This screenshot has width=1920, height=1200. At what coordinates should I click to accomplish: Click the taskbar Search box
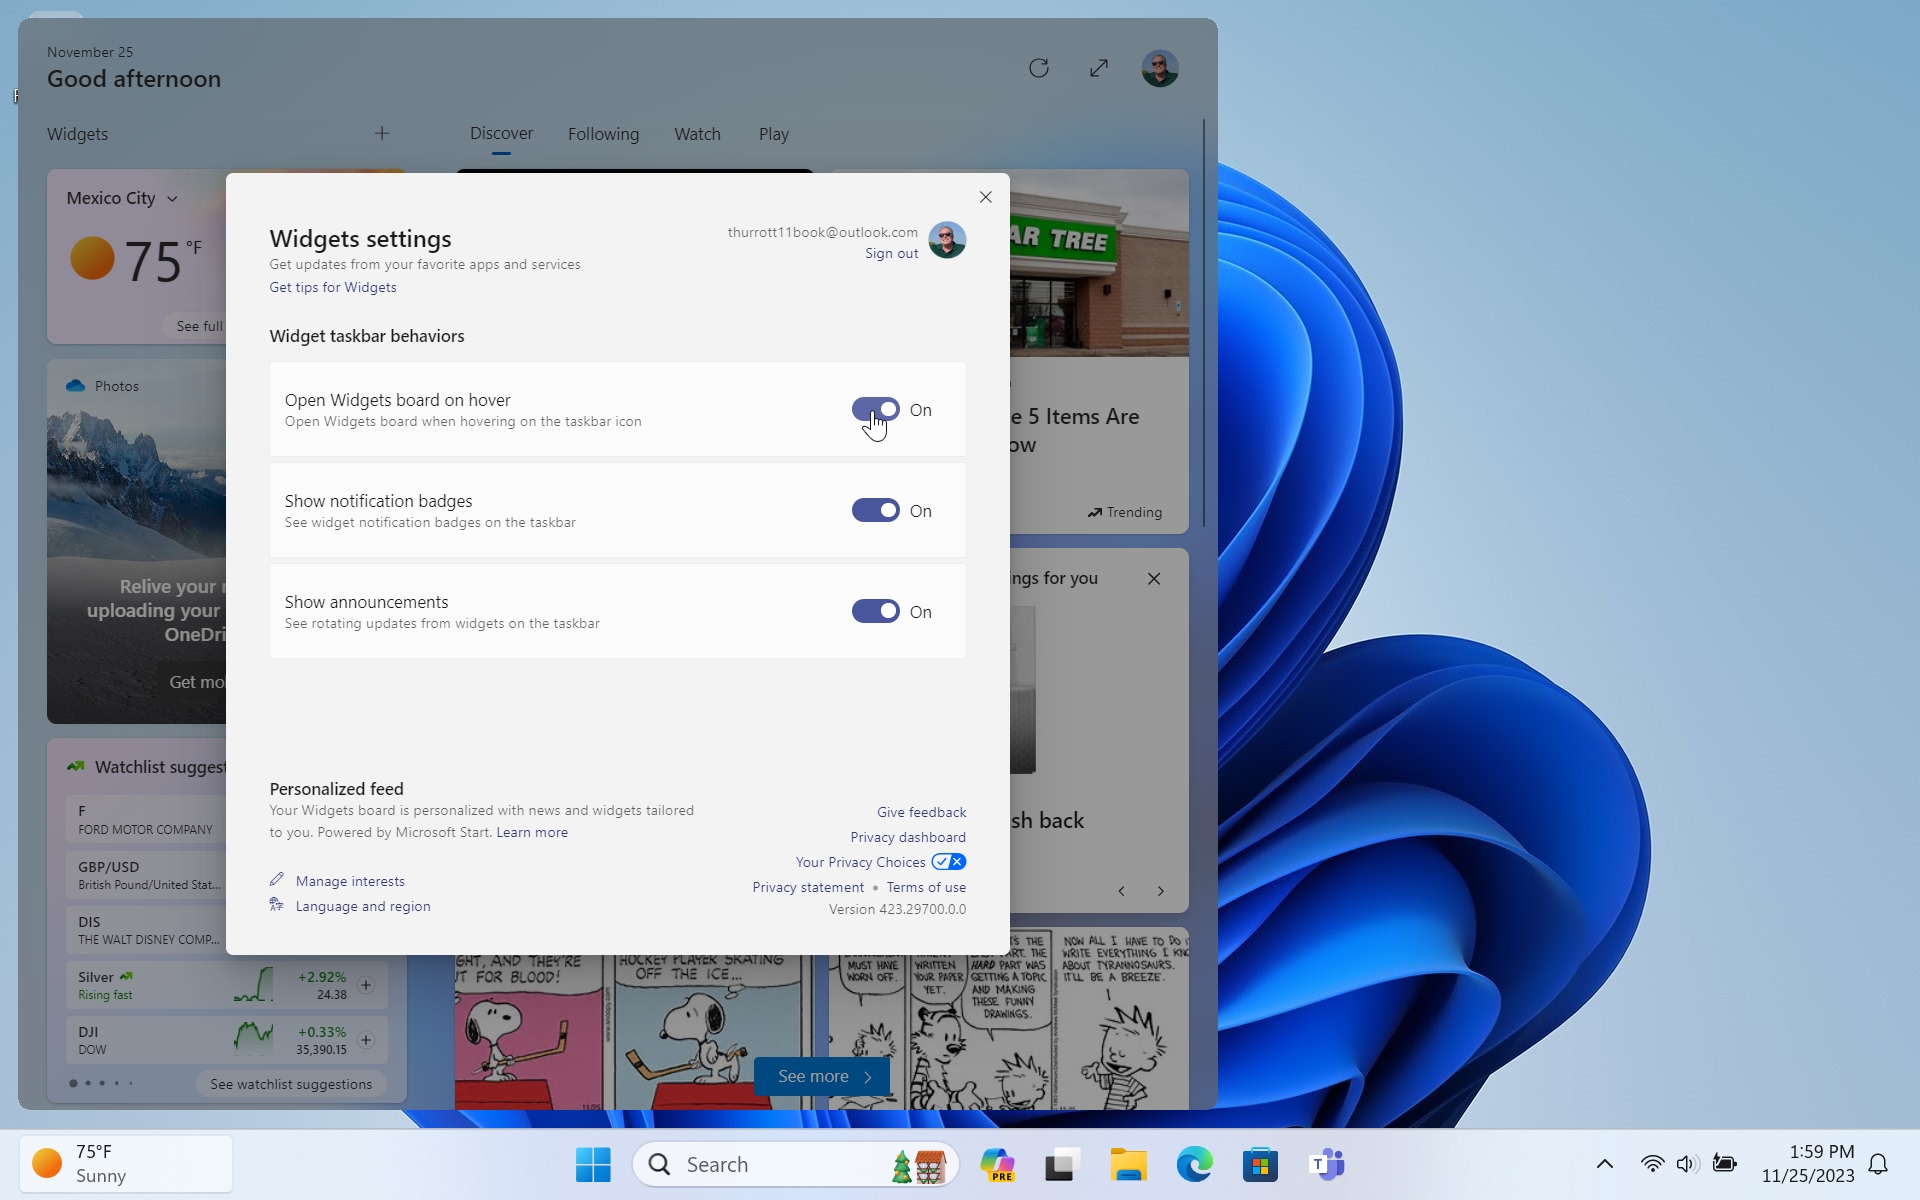point(760,1164)
